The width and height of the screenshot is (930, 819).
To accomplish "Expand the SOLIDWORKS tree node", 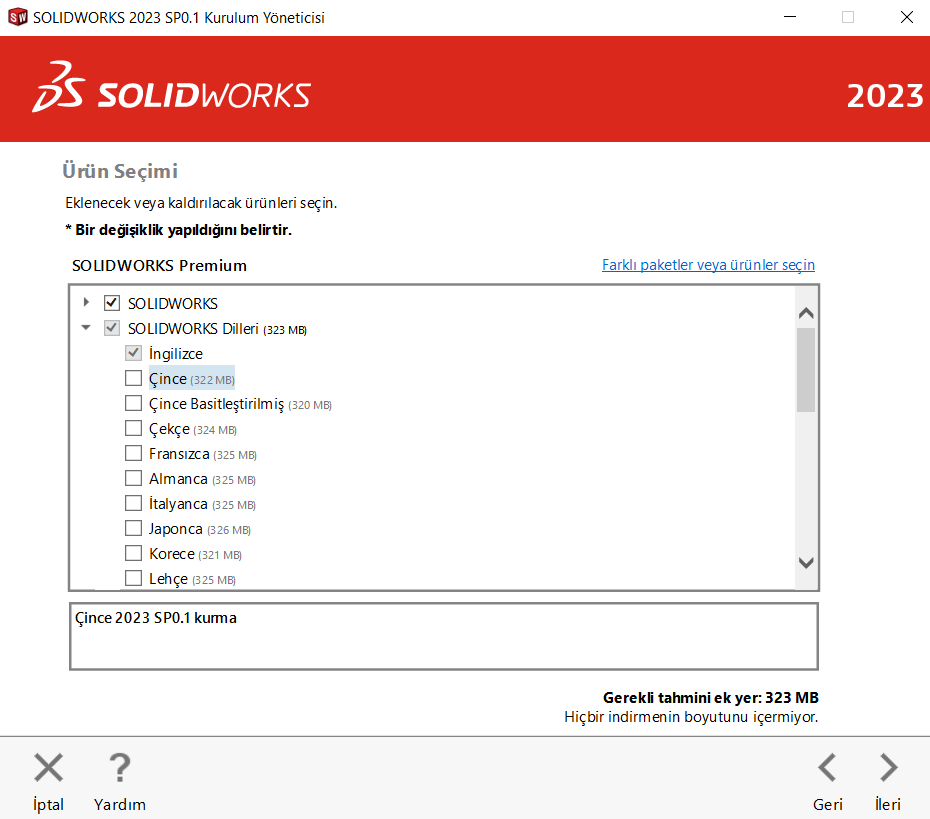I will (87, 302).
